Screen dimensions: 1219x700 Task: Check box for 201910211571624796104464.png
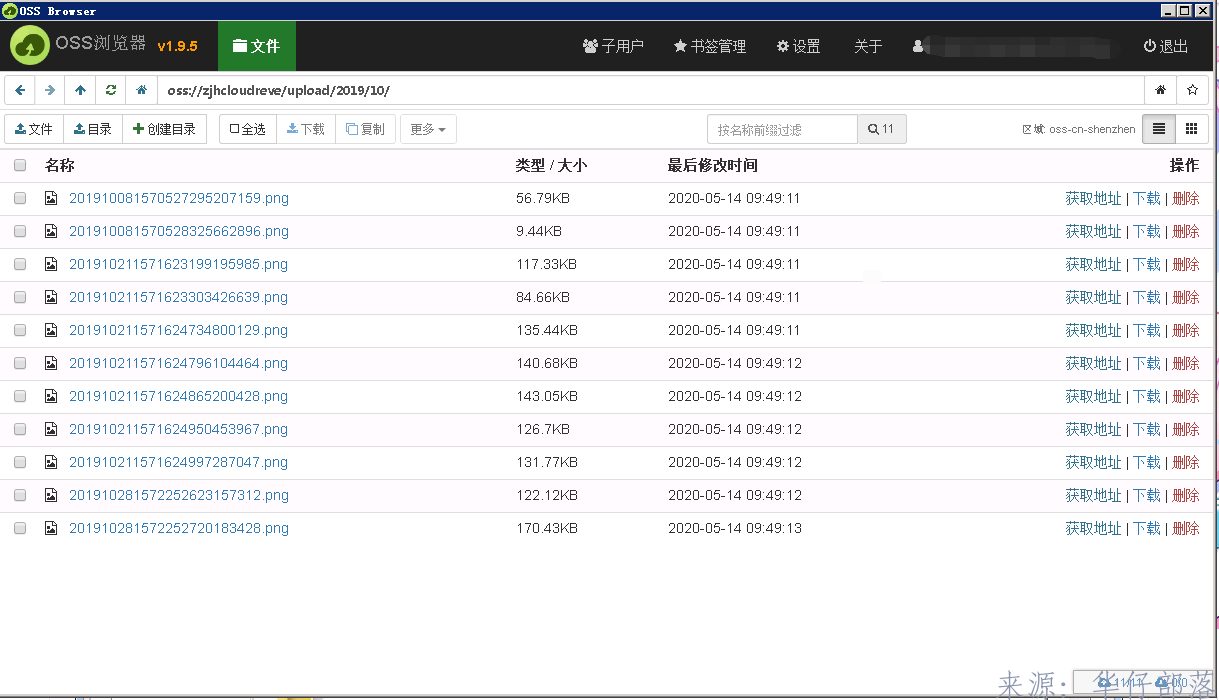(20, 363)
